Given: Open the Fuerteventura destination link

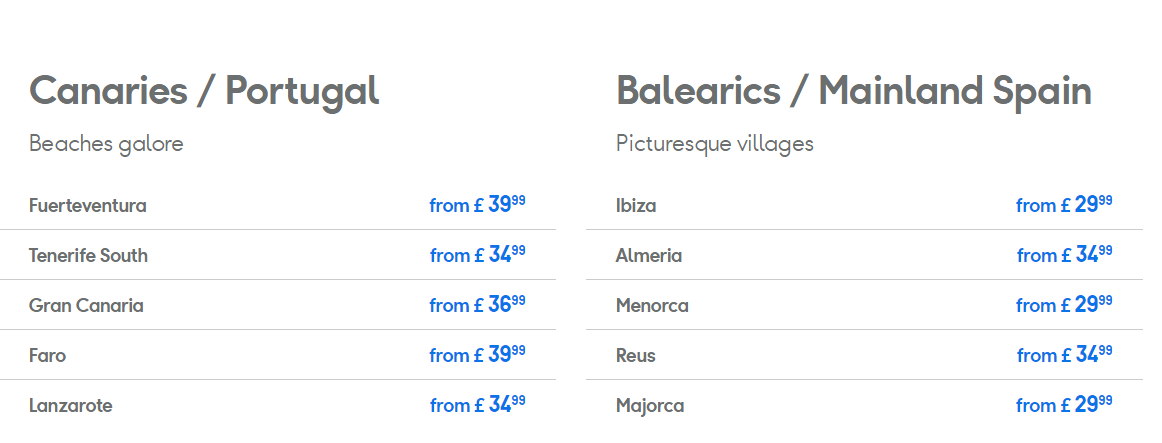Looking at the screenshot, I should click(x=88, y=206).
